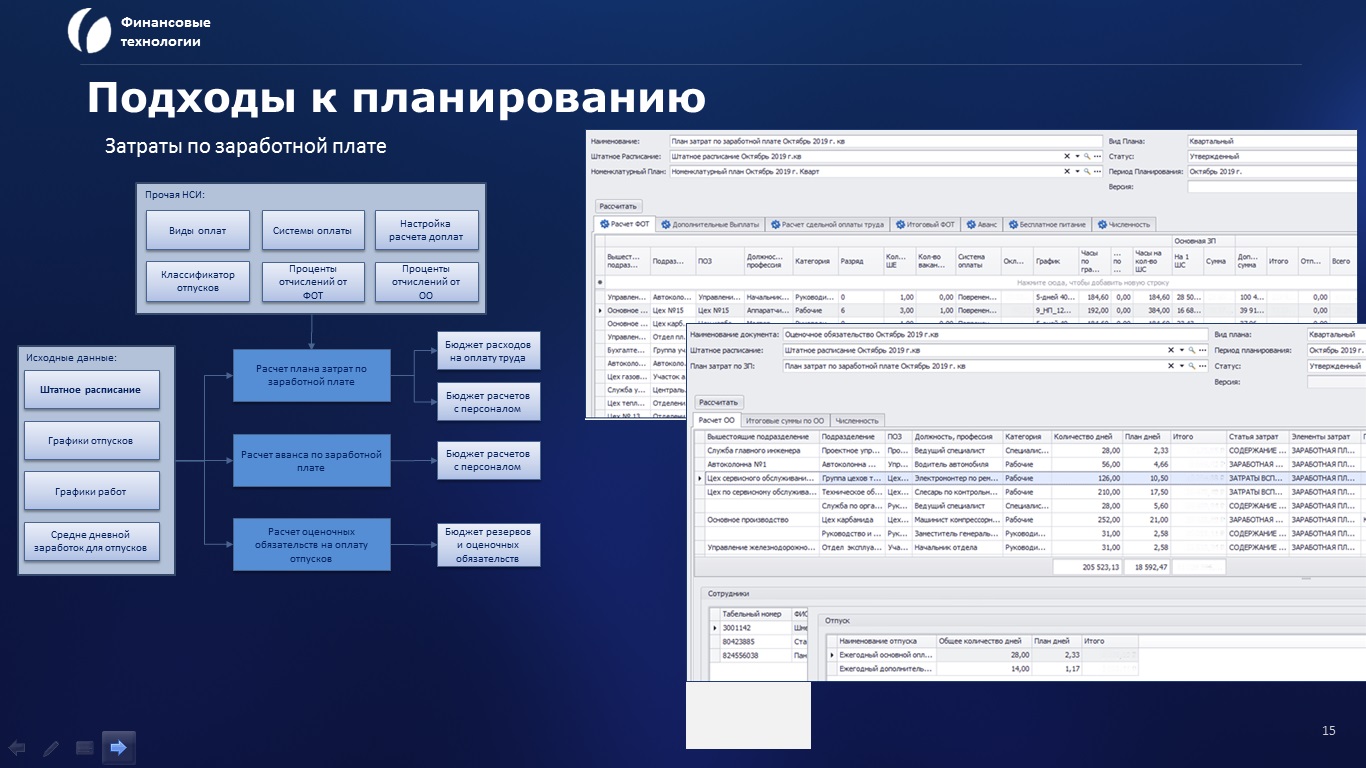Viewport: 1366px width, 768px height.
Task: Search icon in План затрат по ЗП row
Action: pyautogui.click(x=1193, y=367)
